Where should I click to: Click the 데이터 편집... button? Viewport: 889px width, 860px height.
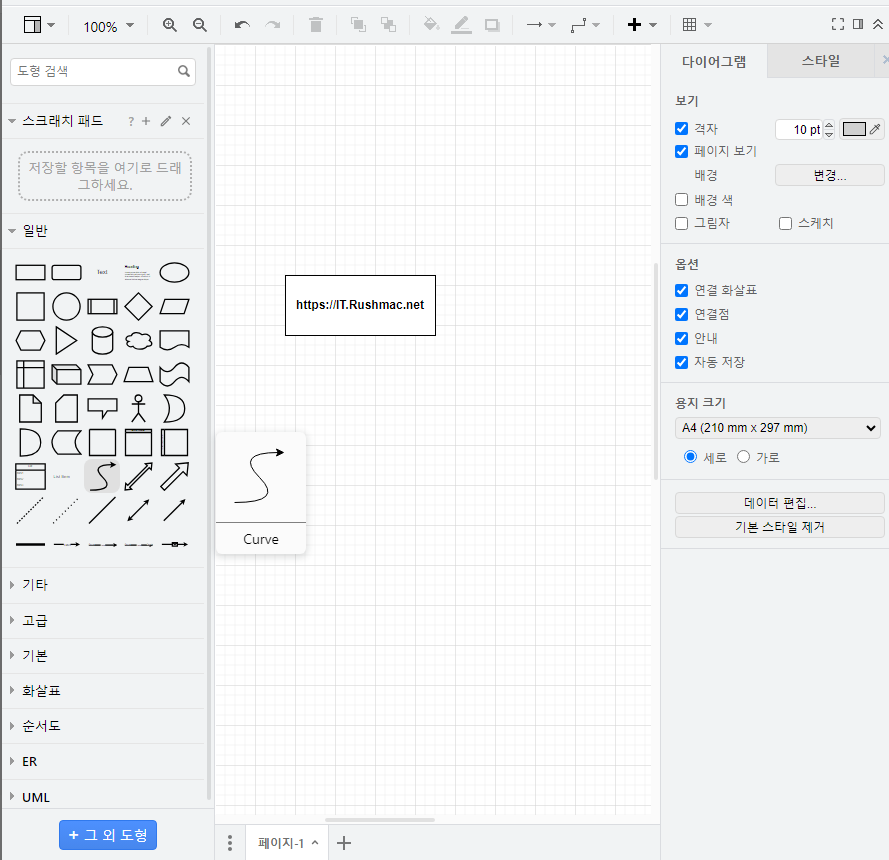click(780, 503)
